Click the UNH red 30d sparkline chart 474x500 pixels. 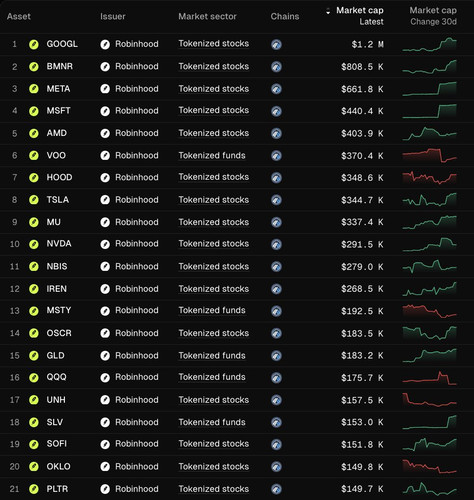[429, 400]
